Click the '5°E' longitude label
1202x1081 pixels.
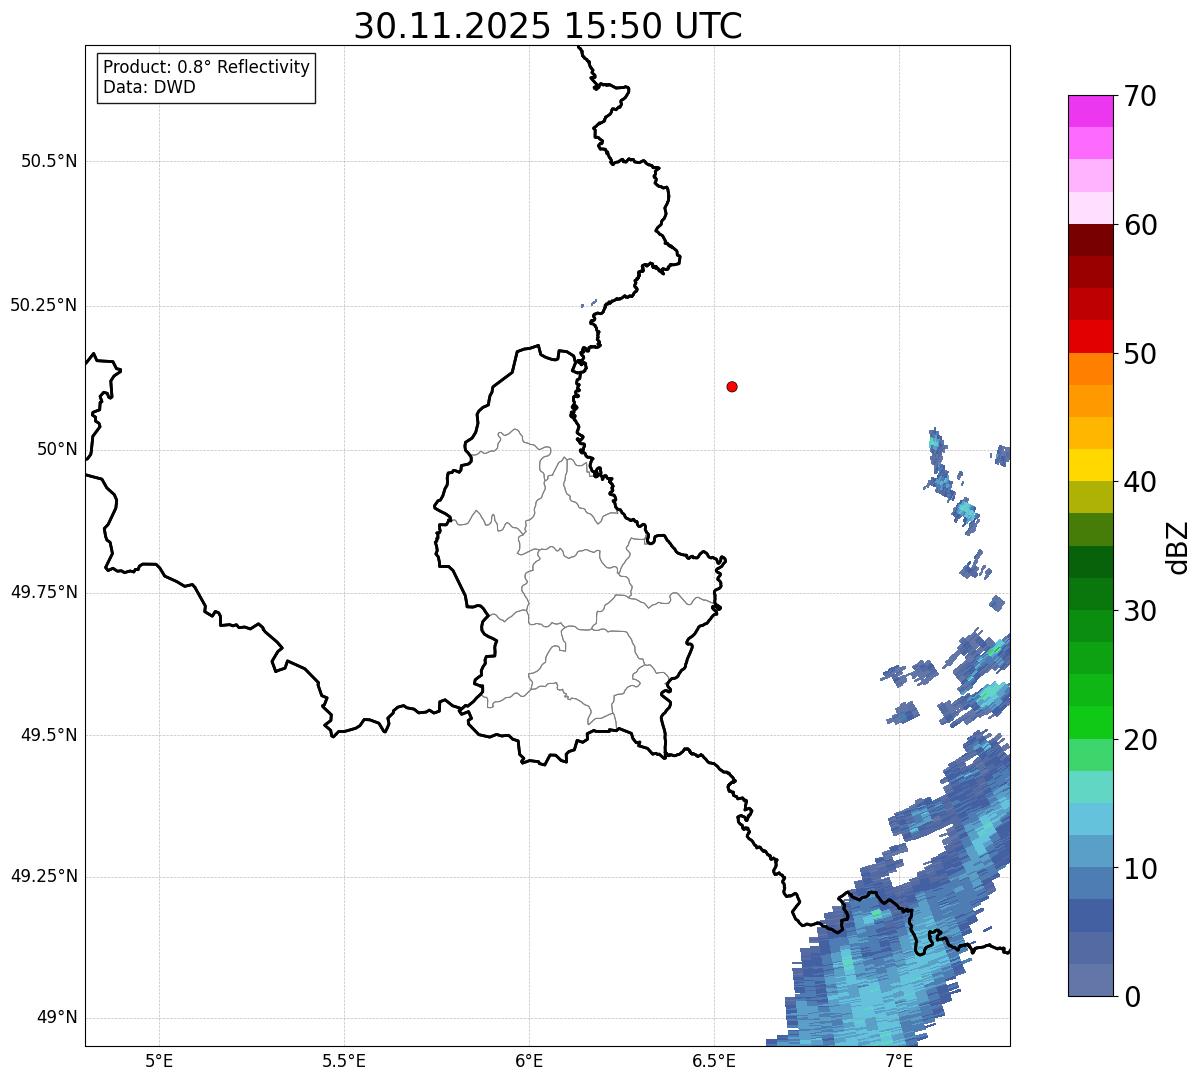159,1060
